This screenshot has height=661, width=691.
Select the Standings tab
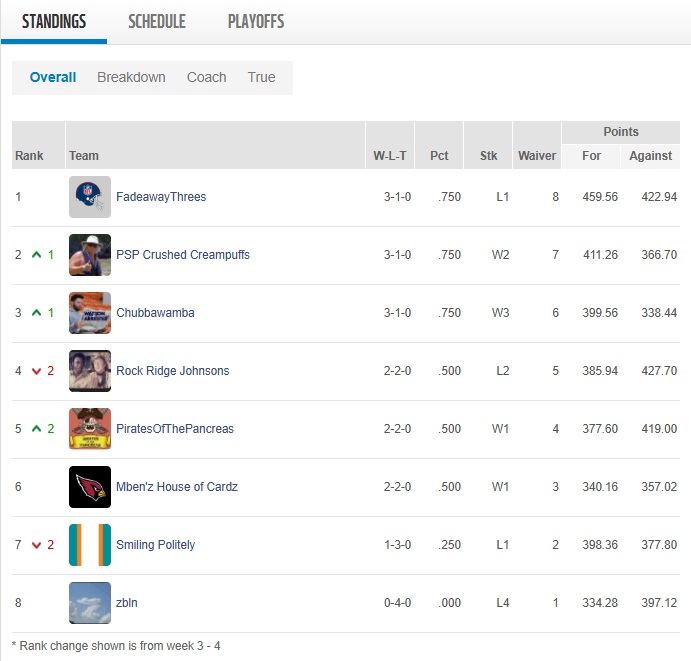click(54, 22)
